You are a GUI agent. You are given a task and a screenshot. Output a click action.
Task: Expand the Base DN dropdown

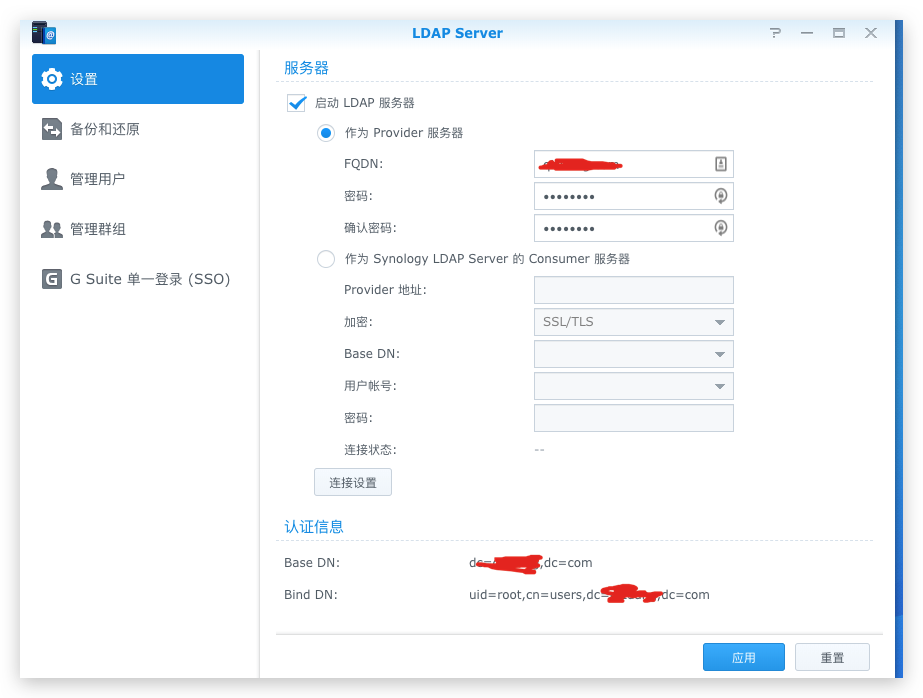634,354
